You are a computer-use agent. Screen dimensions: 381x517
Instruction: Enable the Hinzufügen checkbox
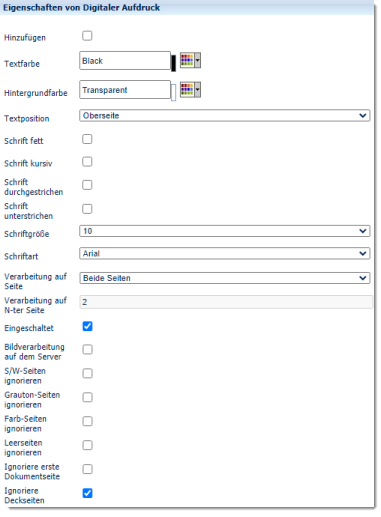pos(87,36)
